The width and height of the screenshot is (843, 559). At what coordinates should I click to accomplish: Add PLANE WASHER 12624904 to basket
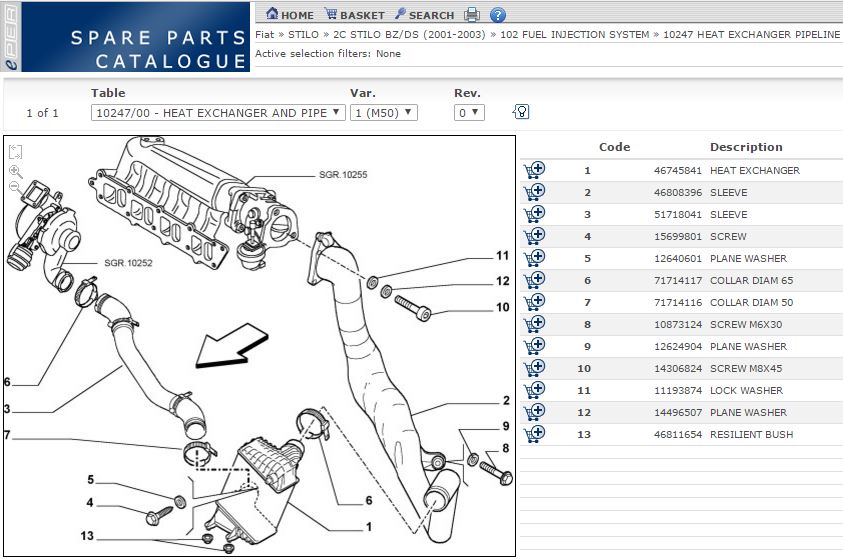(x=534, y=347)
